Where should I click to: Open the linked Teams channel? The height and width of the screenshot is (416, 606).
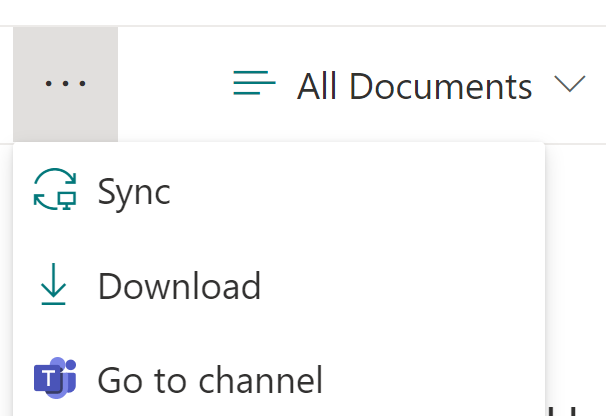pyautogui.click(x=210, y=380)
